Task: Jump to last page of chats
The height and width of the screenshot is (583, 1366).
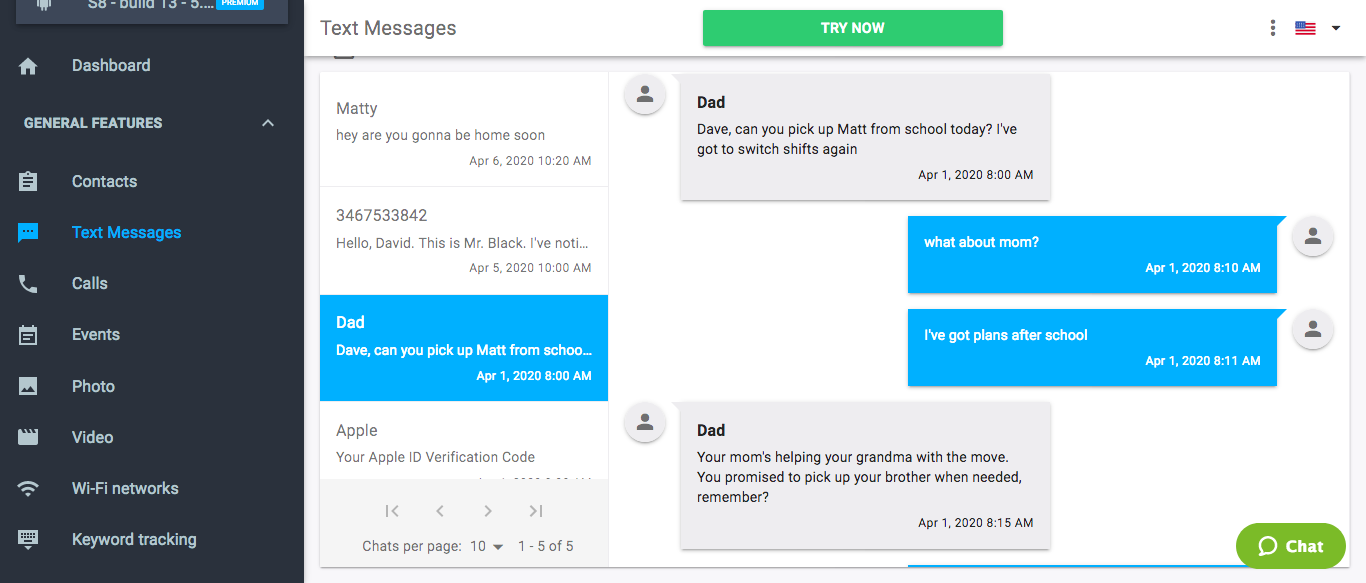Action: click(536, 511)
